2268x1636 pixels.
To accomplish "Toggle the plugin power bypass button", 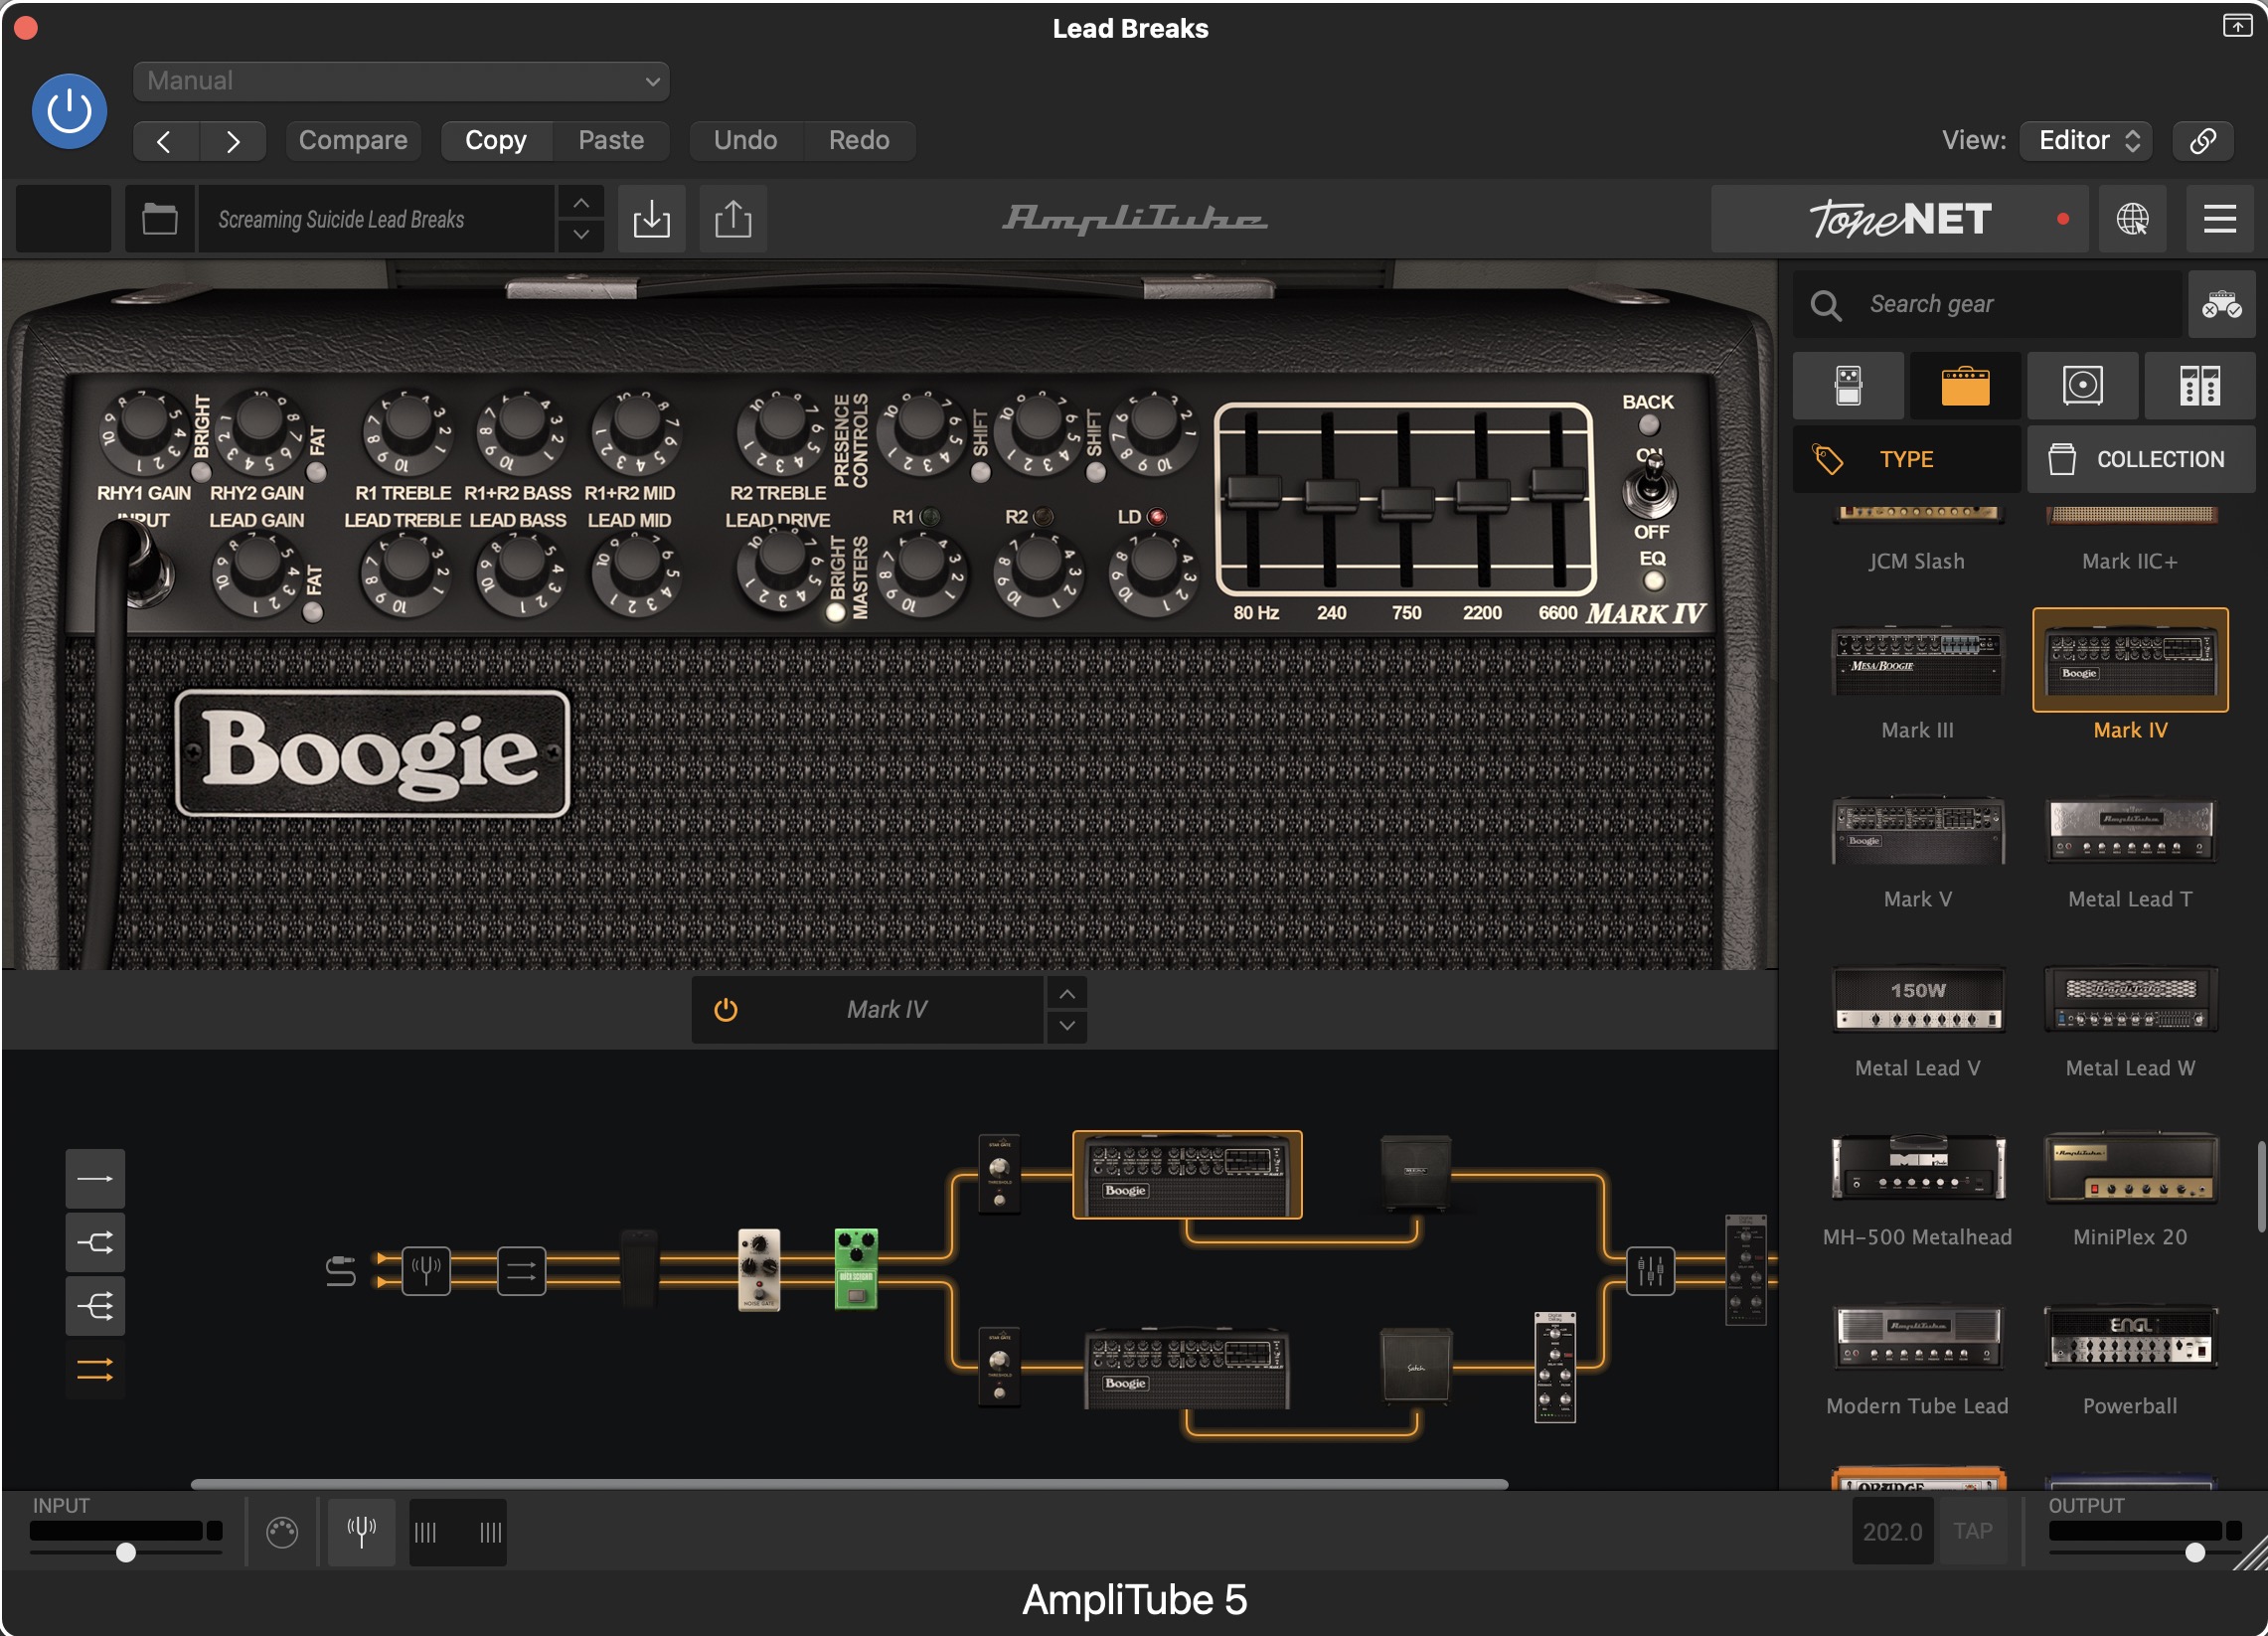I will tap(69, 111).
